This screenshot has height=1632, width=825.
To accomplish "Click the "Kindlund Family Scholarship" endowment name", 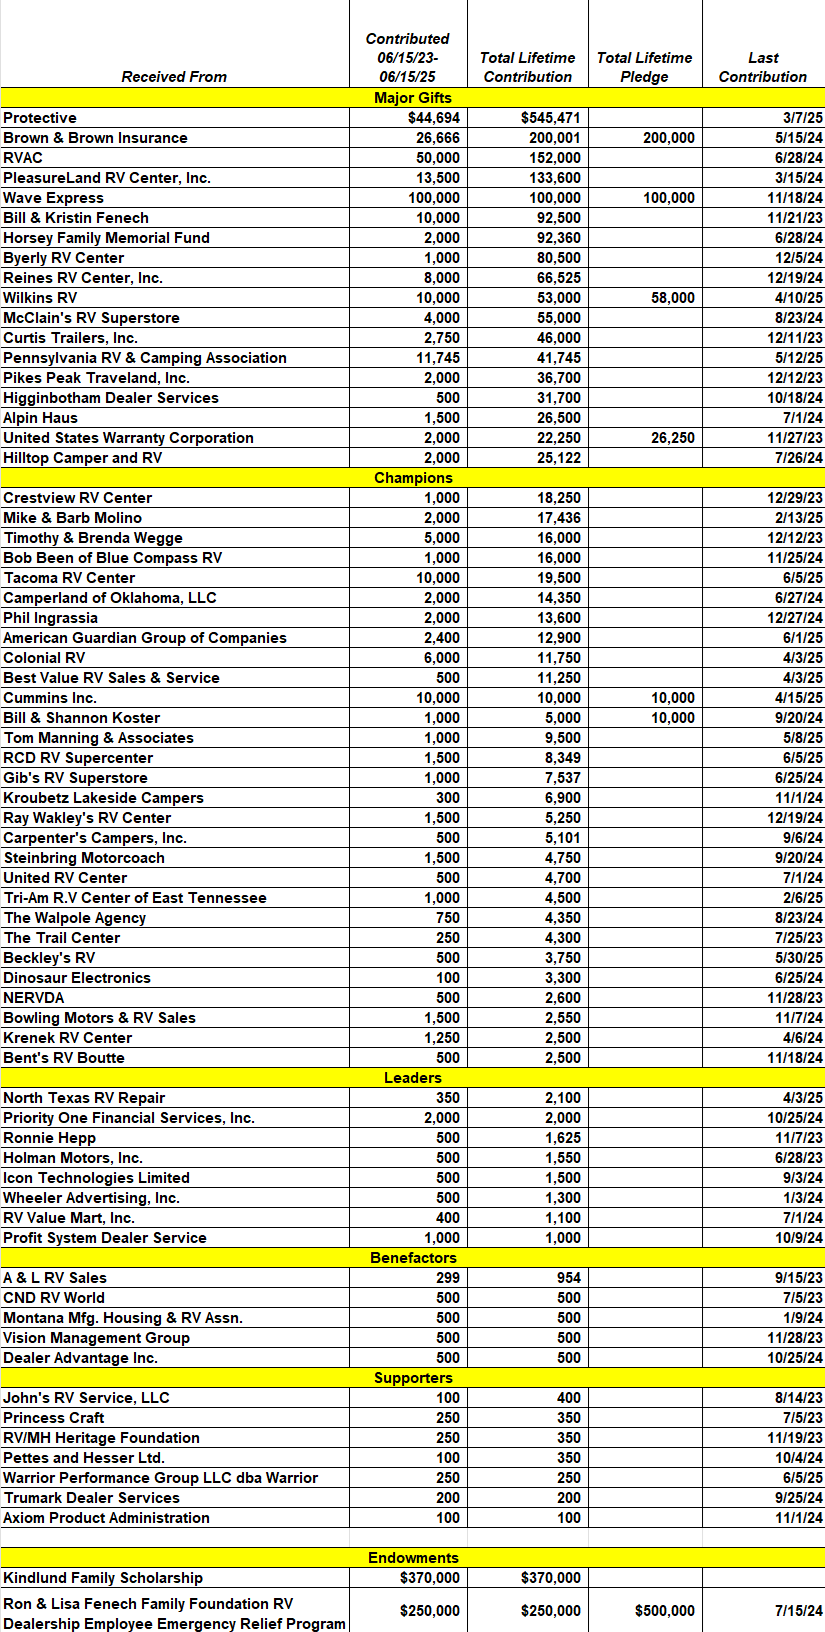I will (103, 1578).
